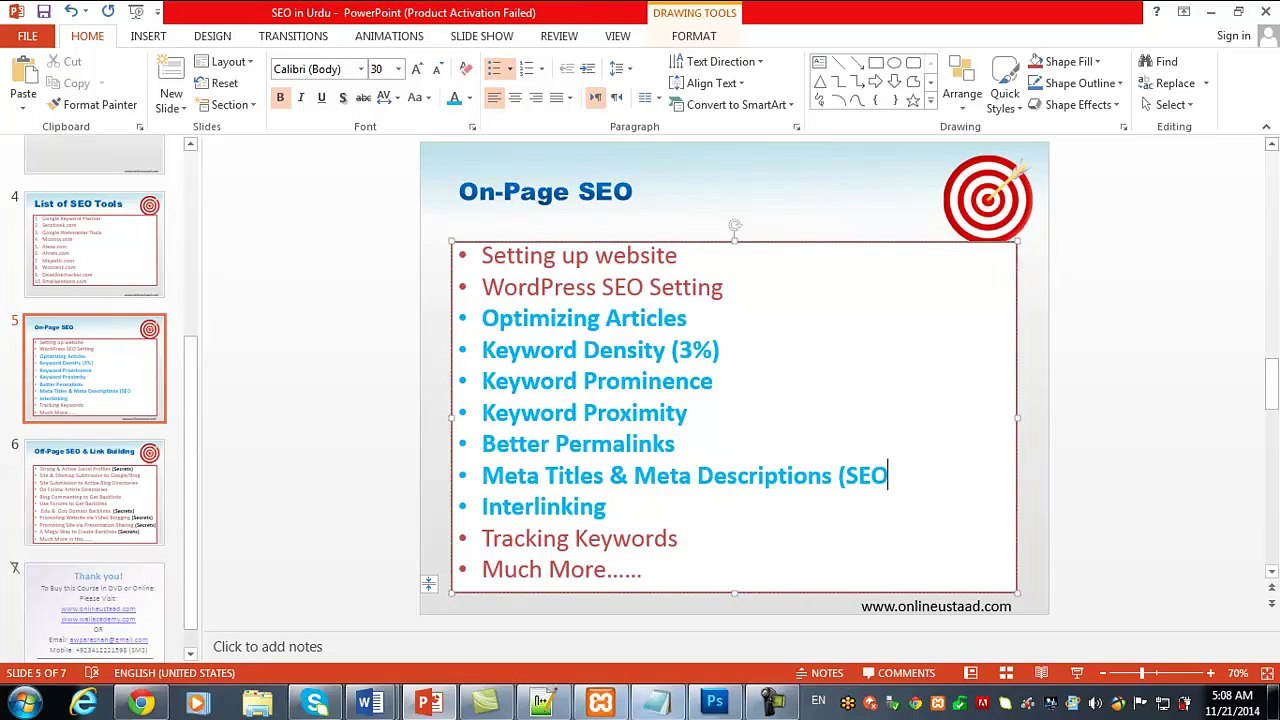Insert a New Slide
1280x720 pixels.
[x=171, y=85]
